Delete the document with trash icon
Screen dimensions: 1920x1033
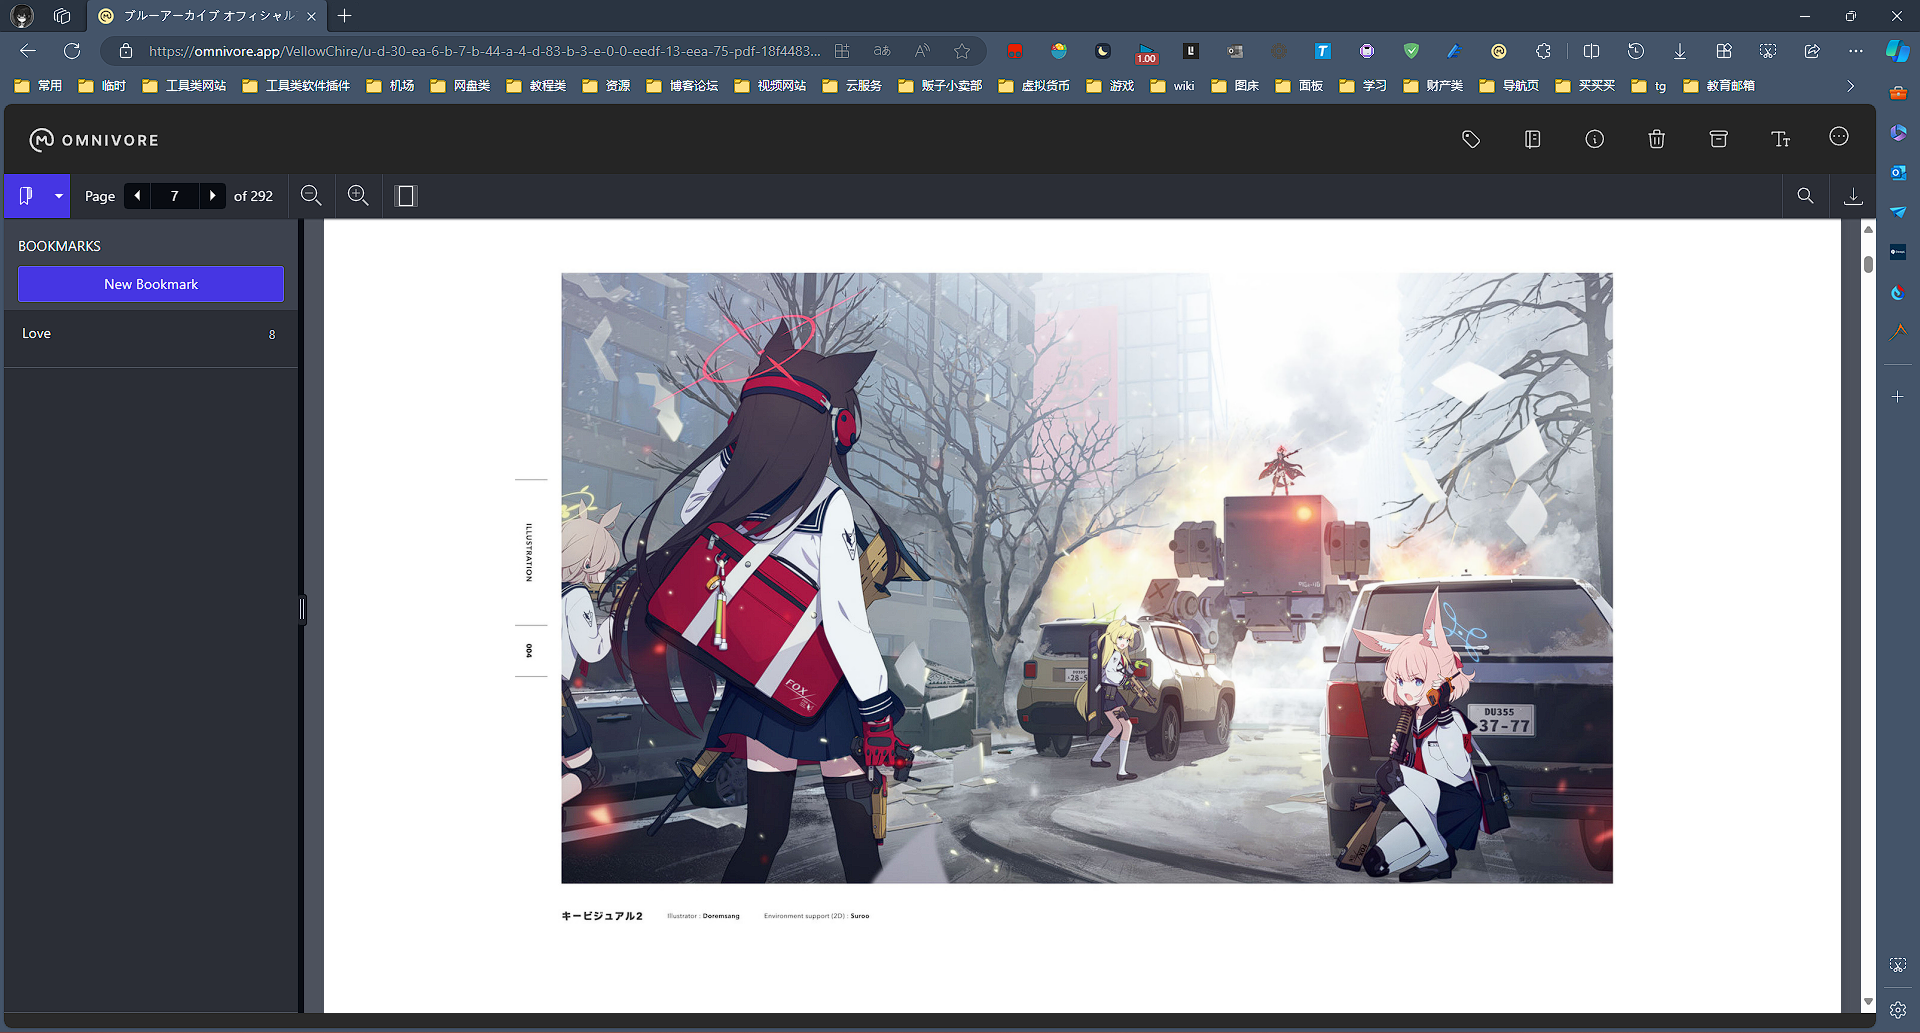coord(1656,140)
